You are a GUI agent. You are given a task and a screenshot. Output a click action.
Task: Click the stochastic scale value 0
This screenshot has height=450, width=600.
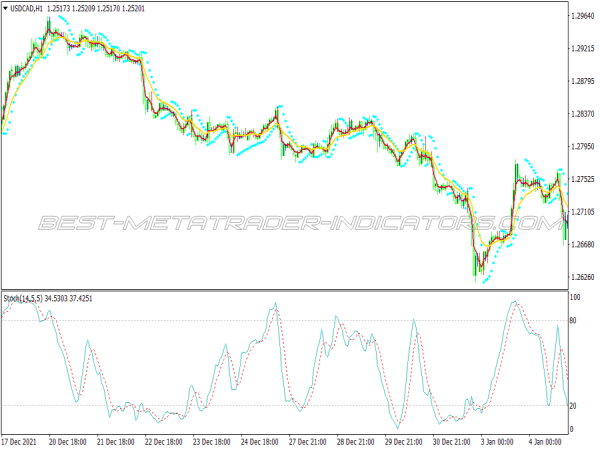tap(572, 429)
